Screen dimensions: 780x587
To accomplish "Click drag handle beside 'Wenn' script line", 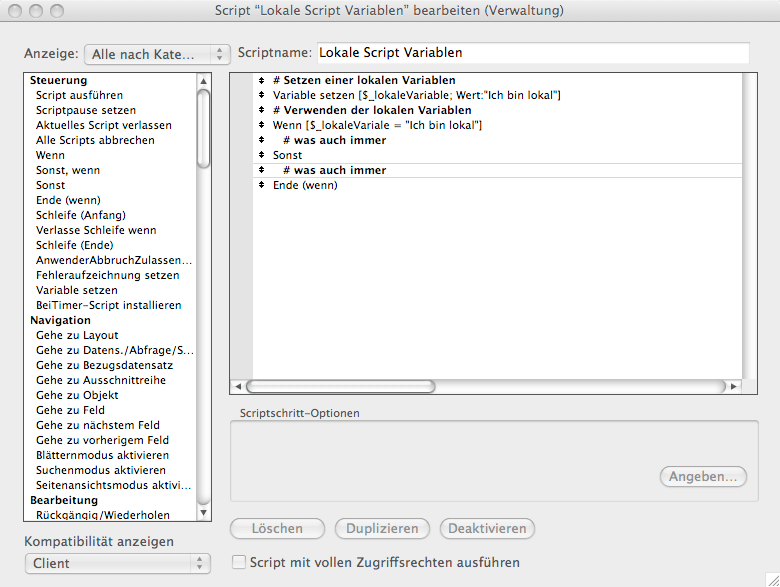I will coord(260,125).
